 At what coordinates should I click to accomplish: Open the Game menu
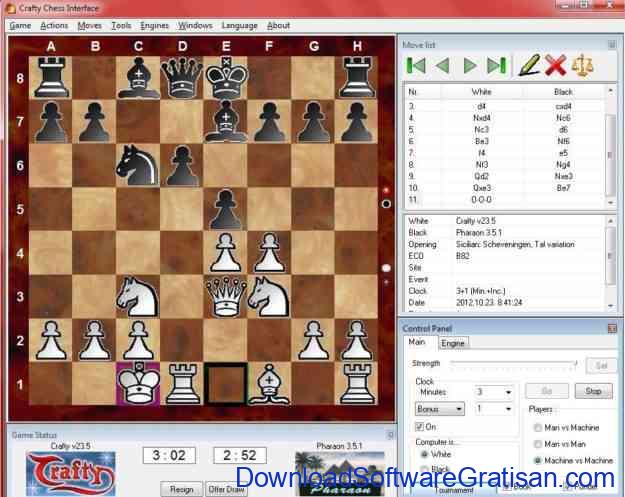(x=20, y=26)
